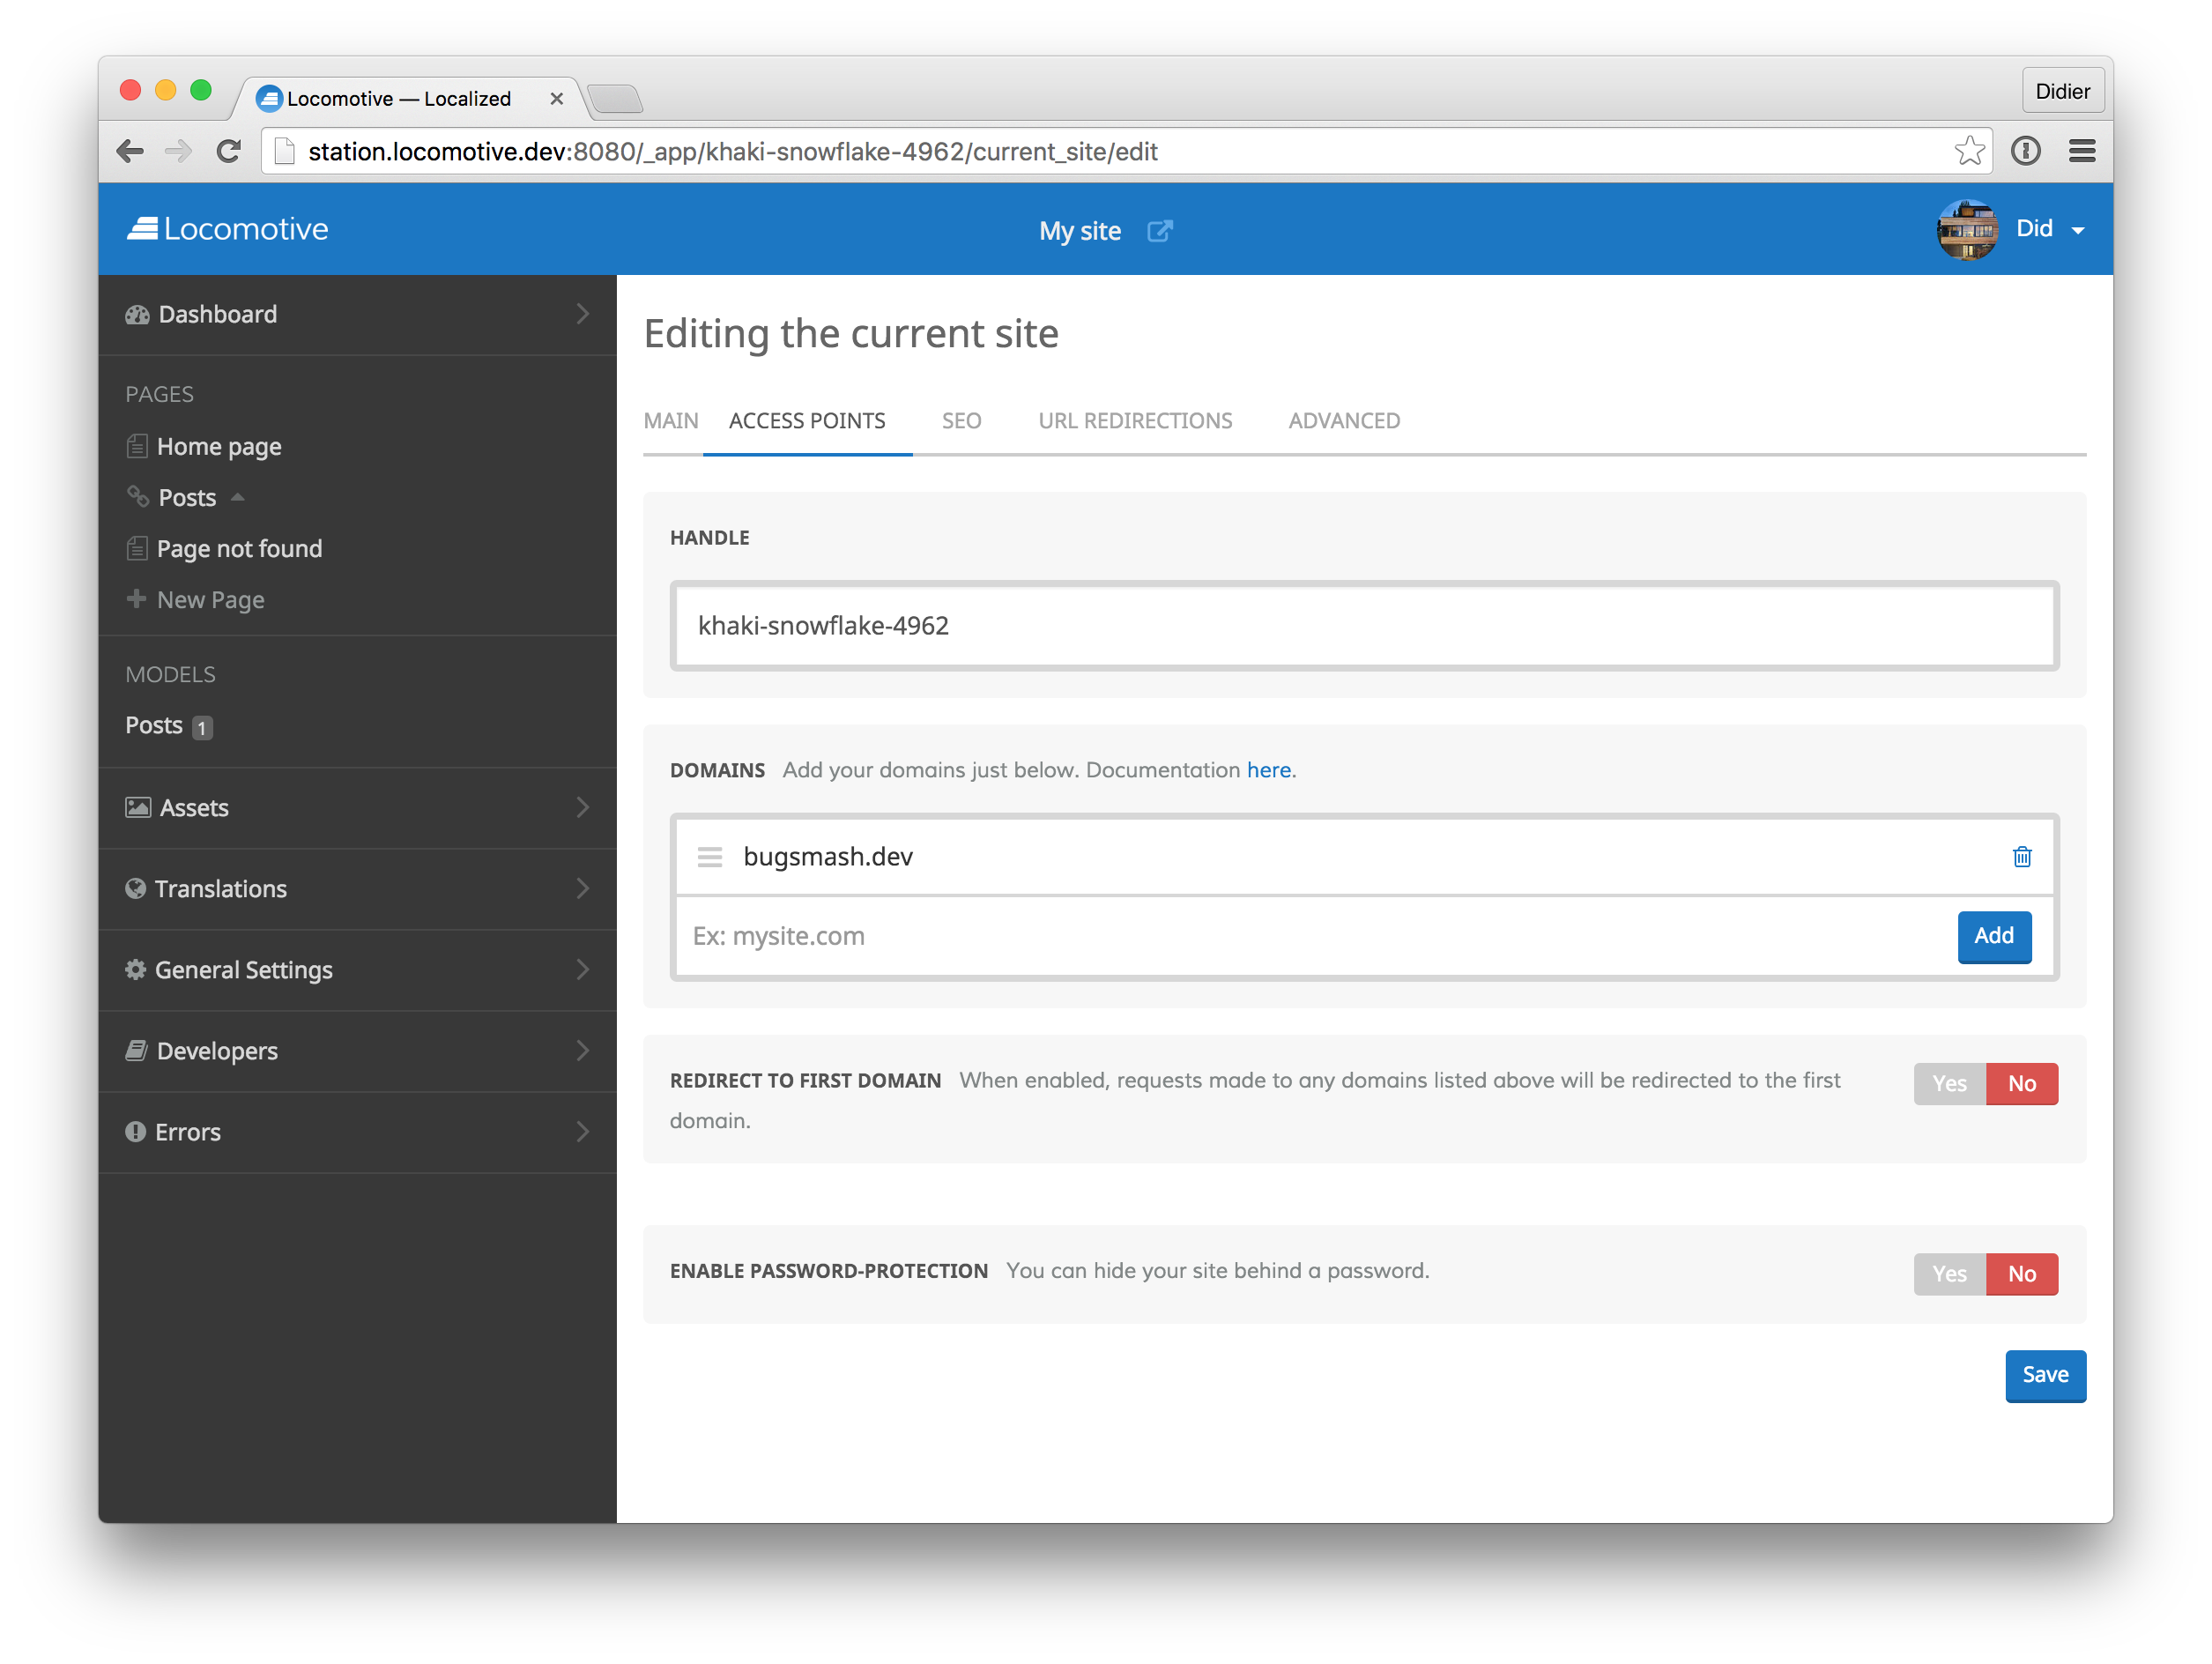The image size is (2212, 1664).
Task: Click the domain name input field
Action: 1318,933
